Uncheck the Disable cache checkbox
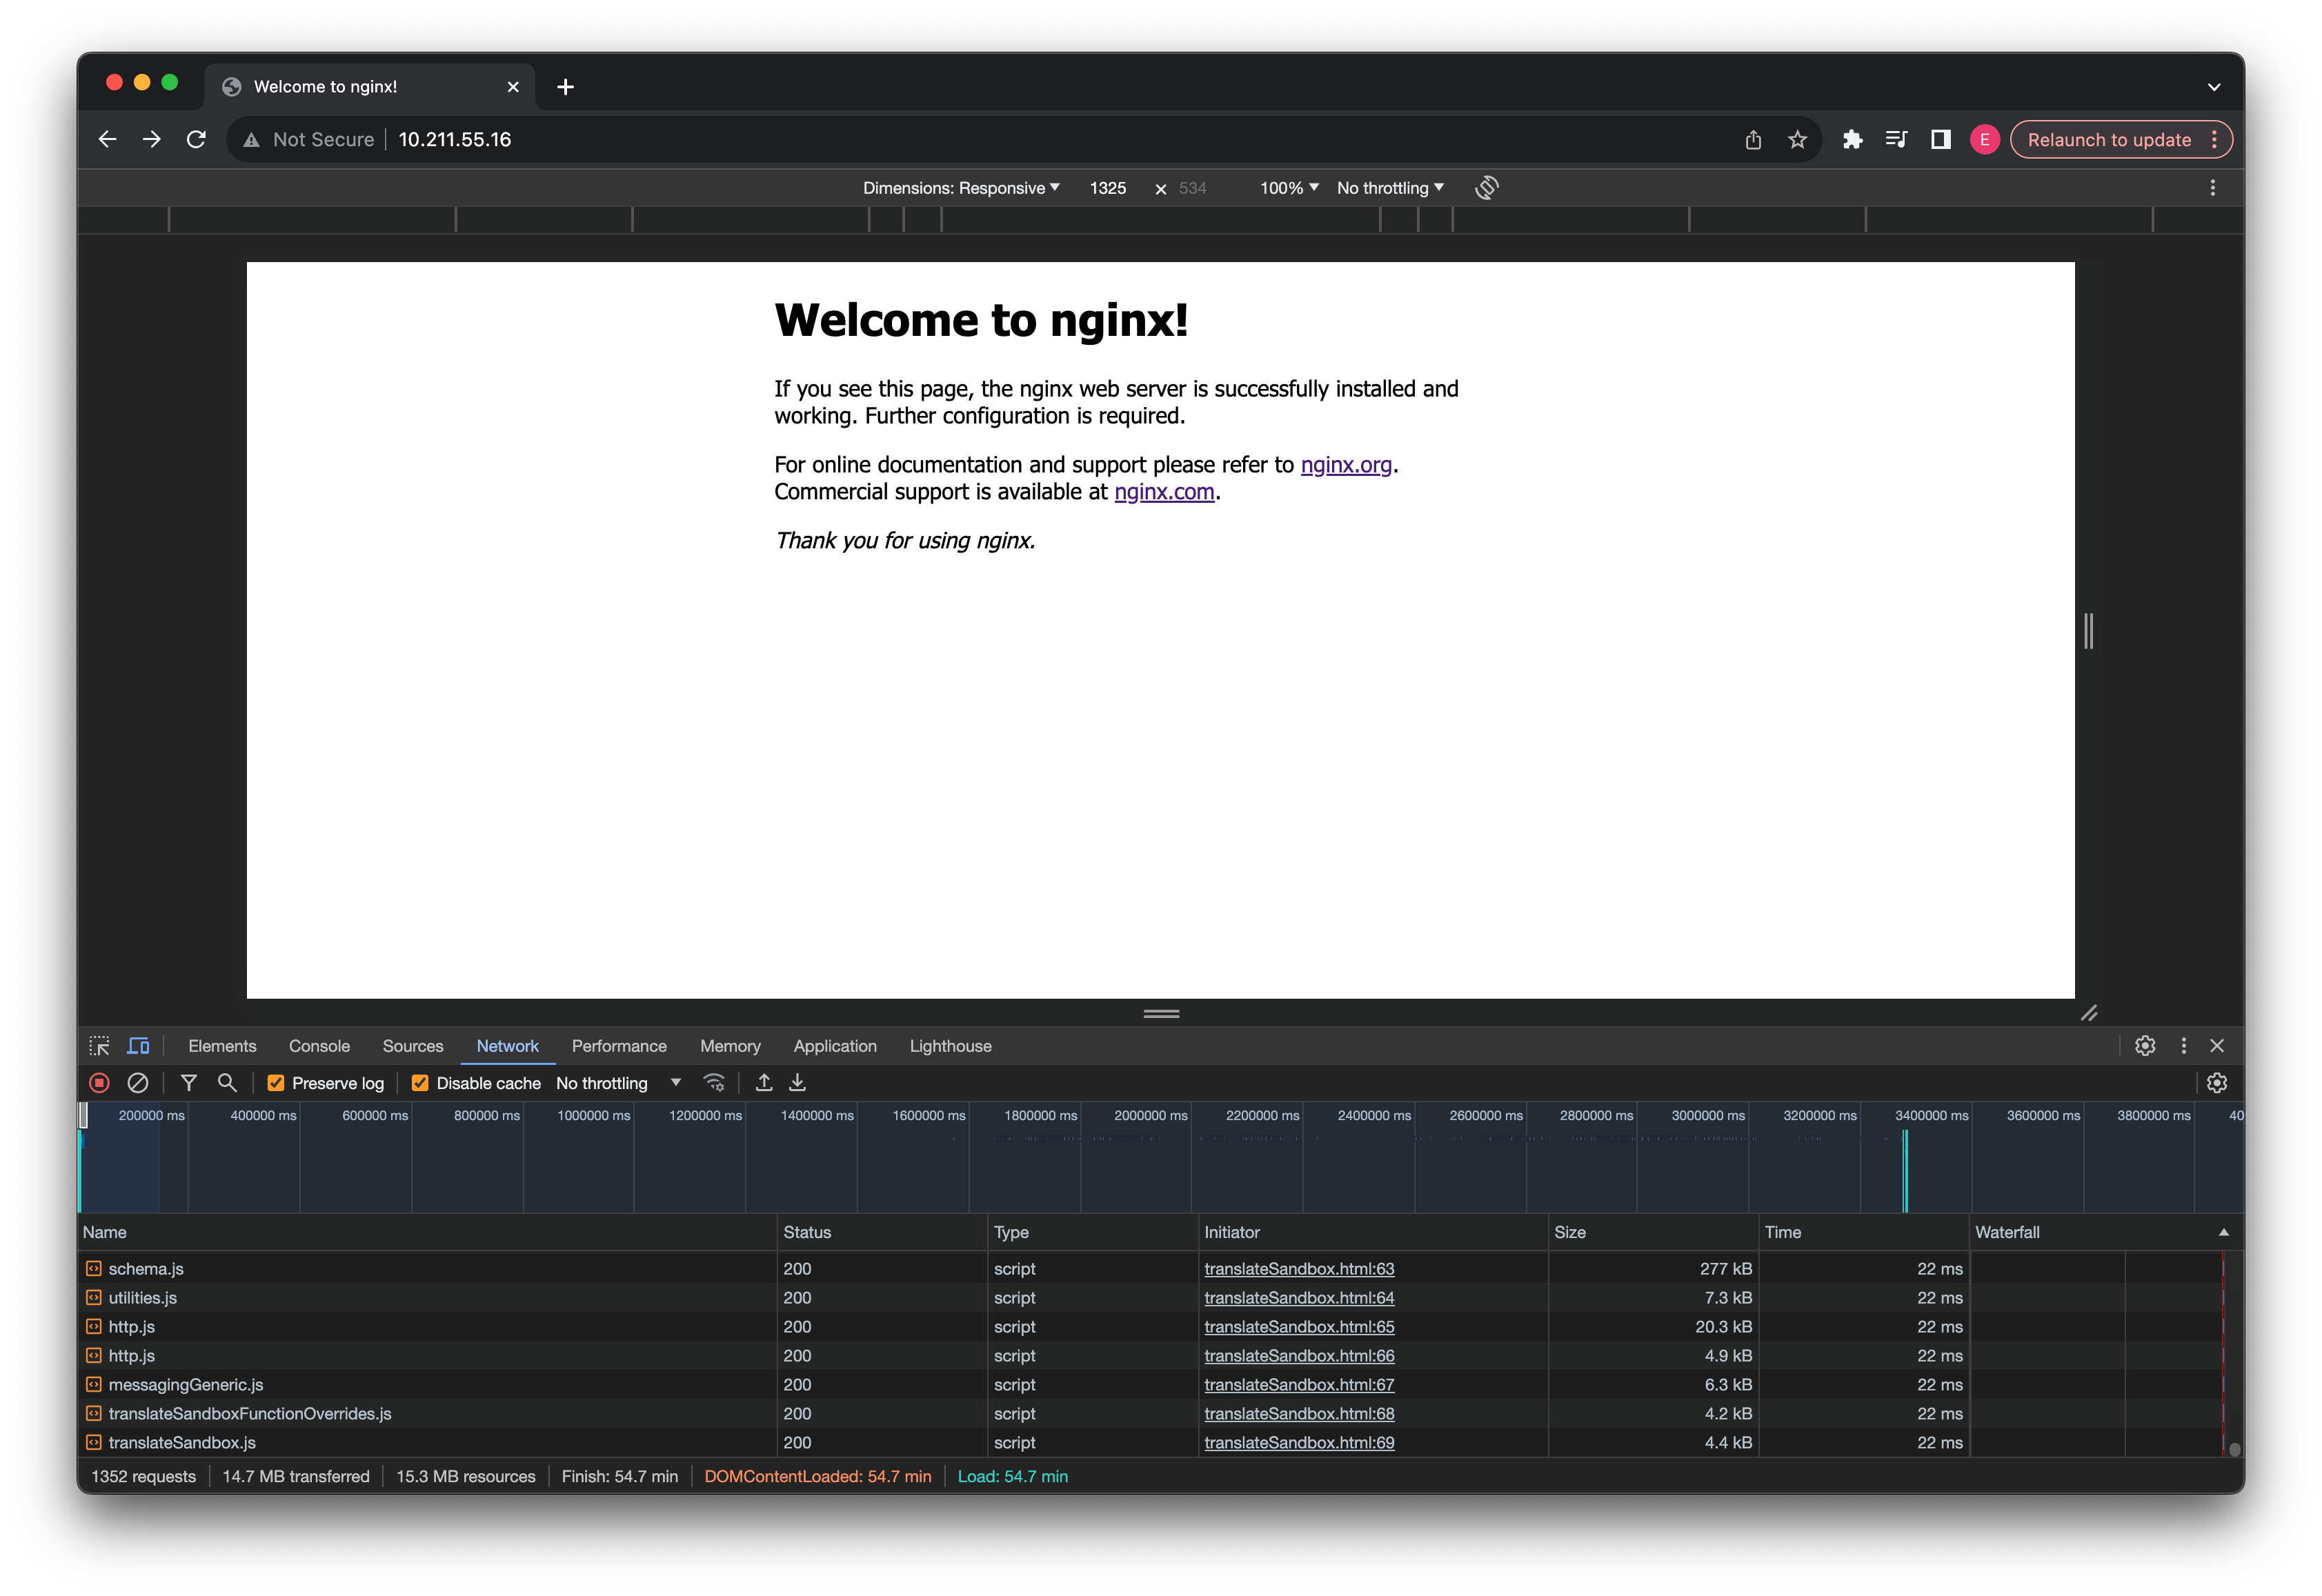2322x1596 pixels. (x=420, y=1083)
